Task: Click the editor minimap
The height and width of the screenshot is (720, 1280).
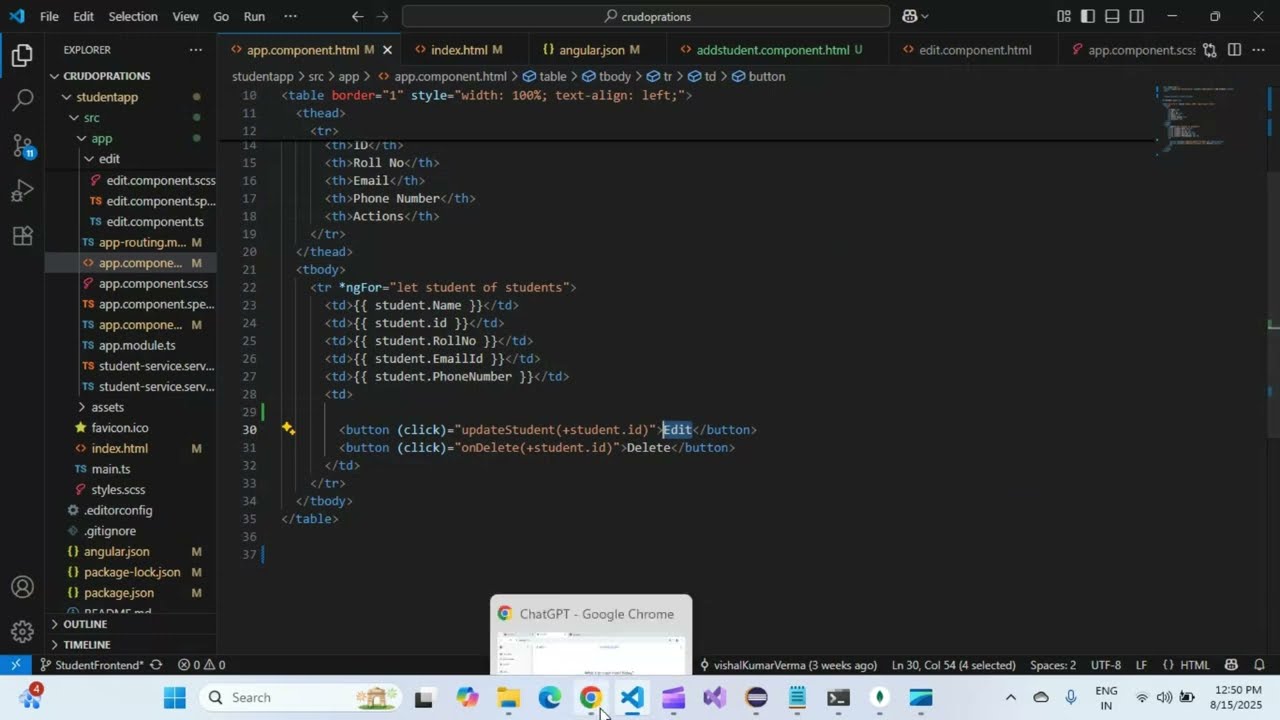Action: click(1198, 119)
